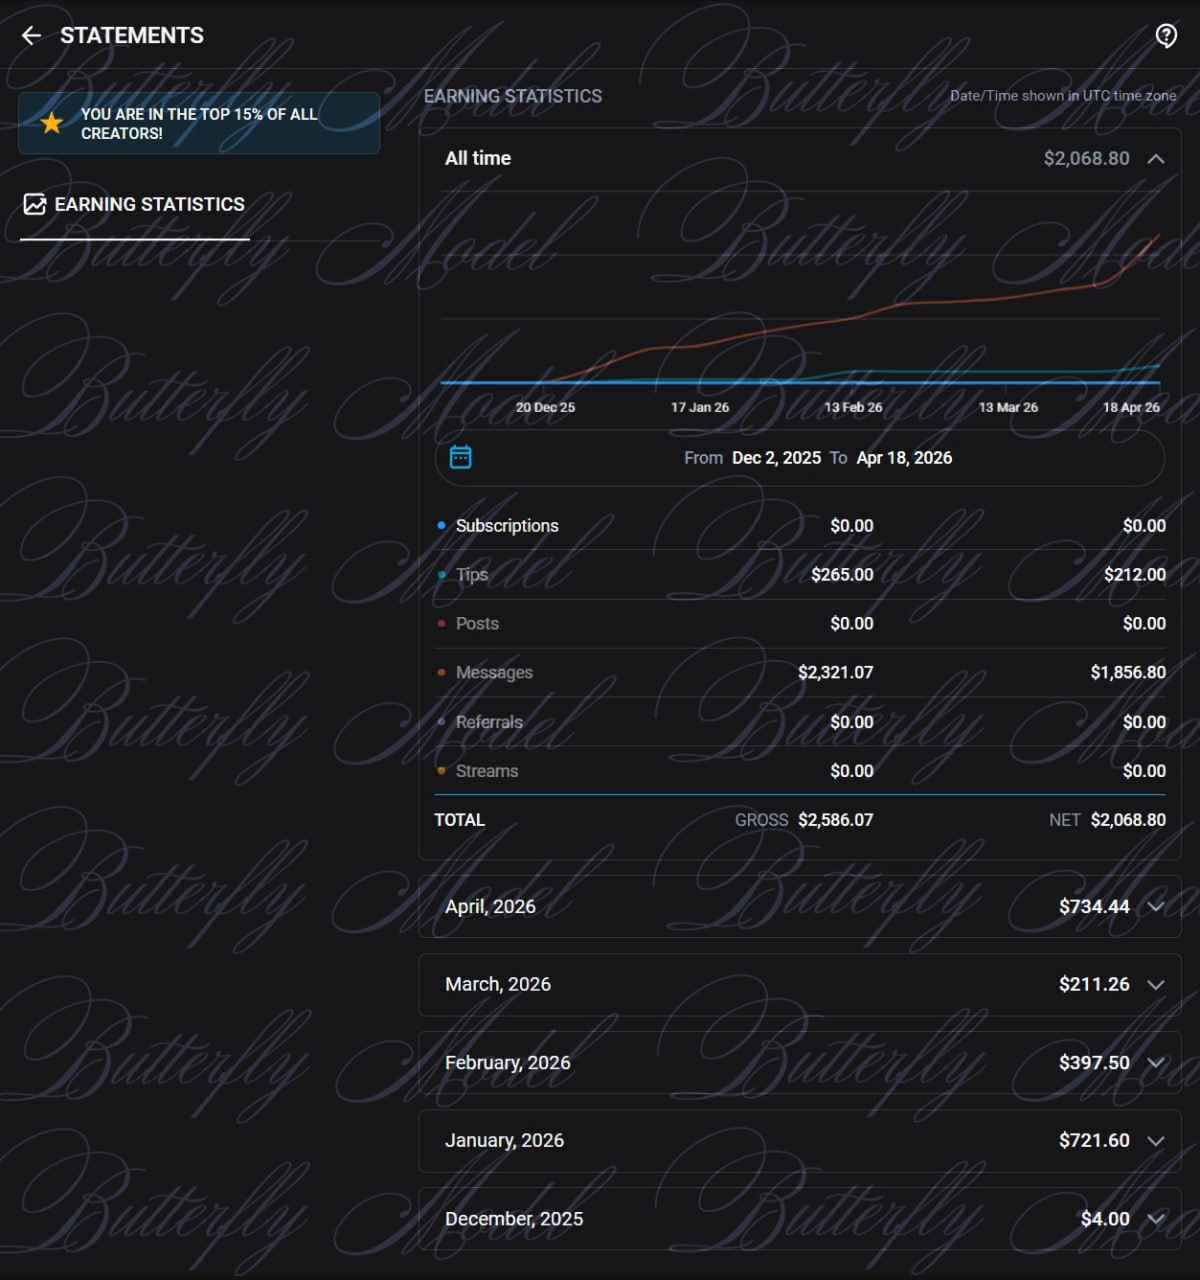Expand the January, 2026 statement chevron
This screenshot has width=1200, height=1280.
pos(1156,1140)
